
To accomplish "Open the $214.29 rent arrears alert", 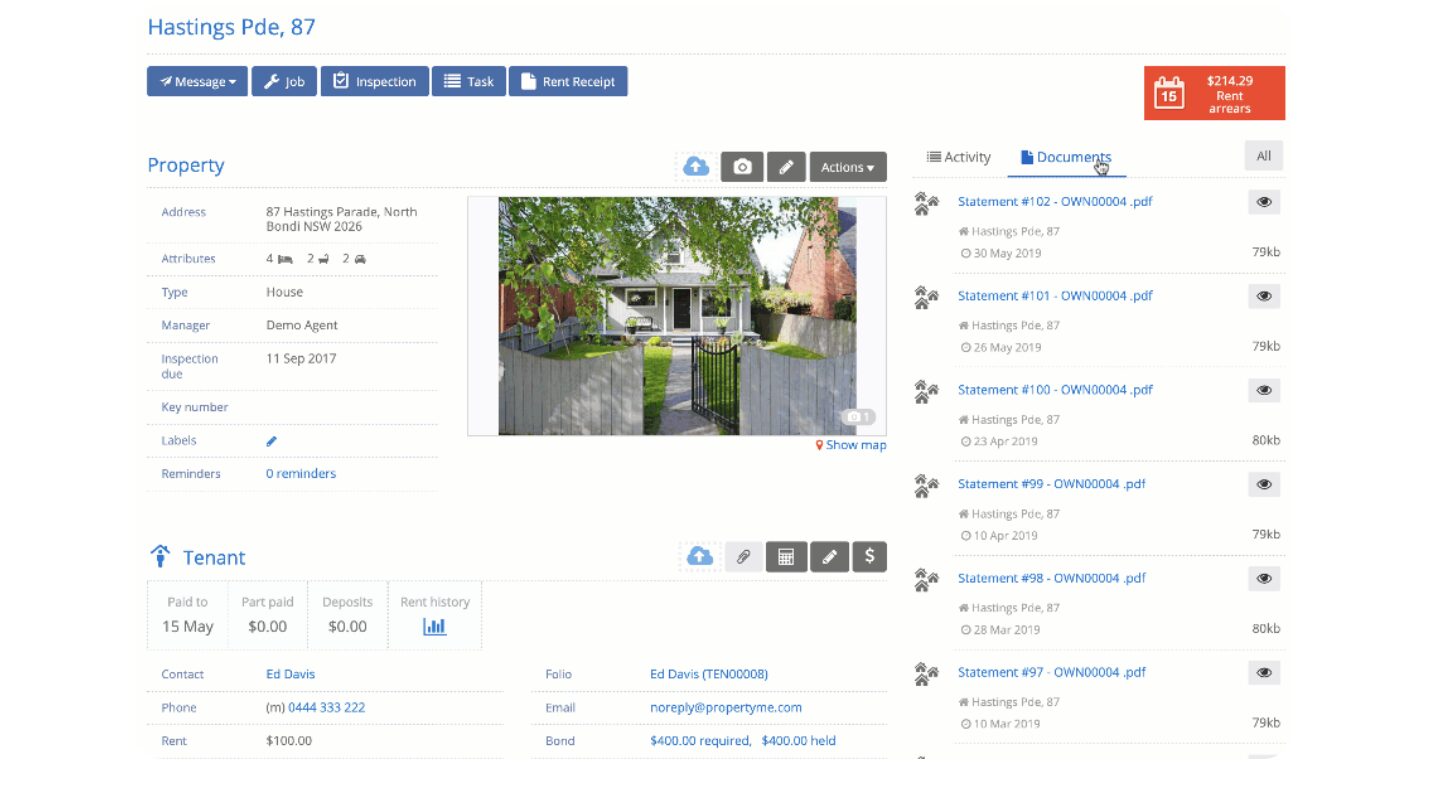I will (1214, 94).
